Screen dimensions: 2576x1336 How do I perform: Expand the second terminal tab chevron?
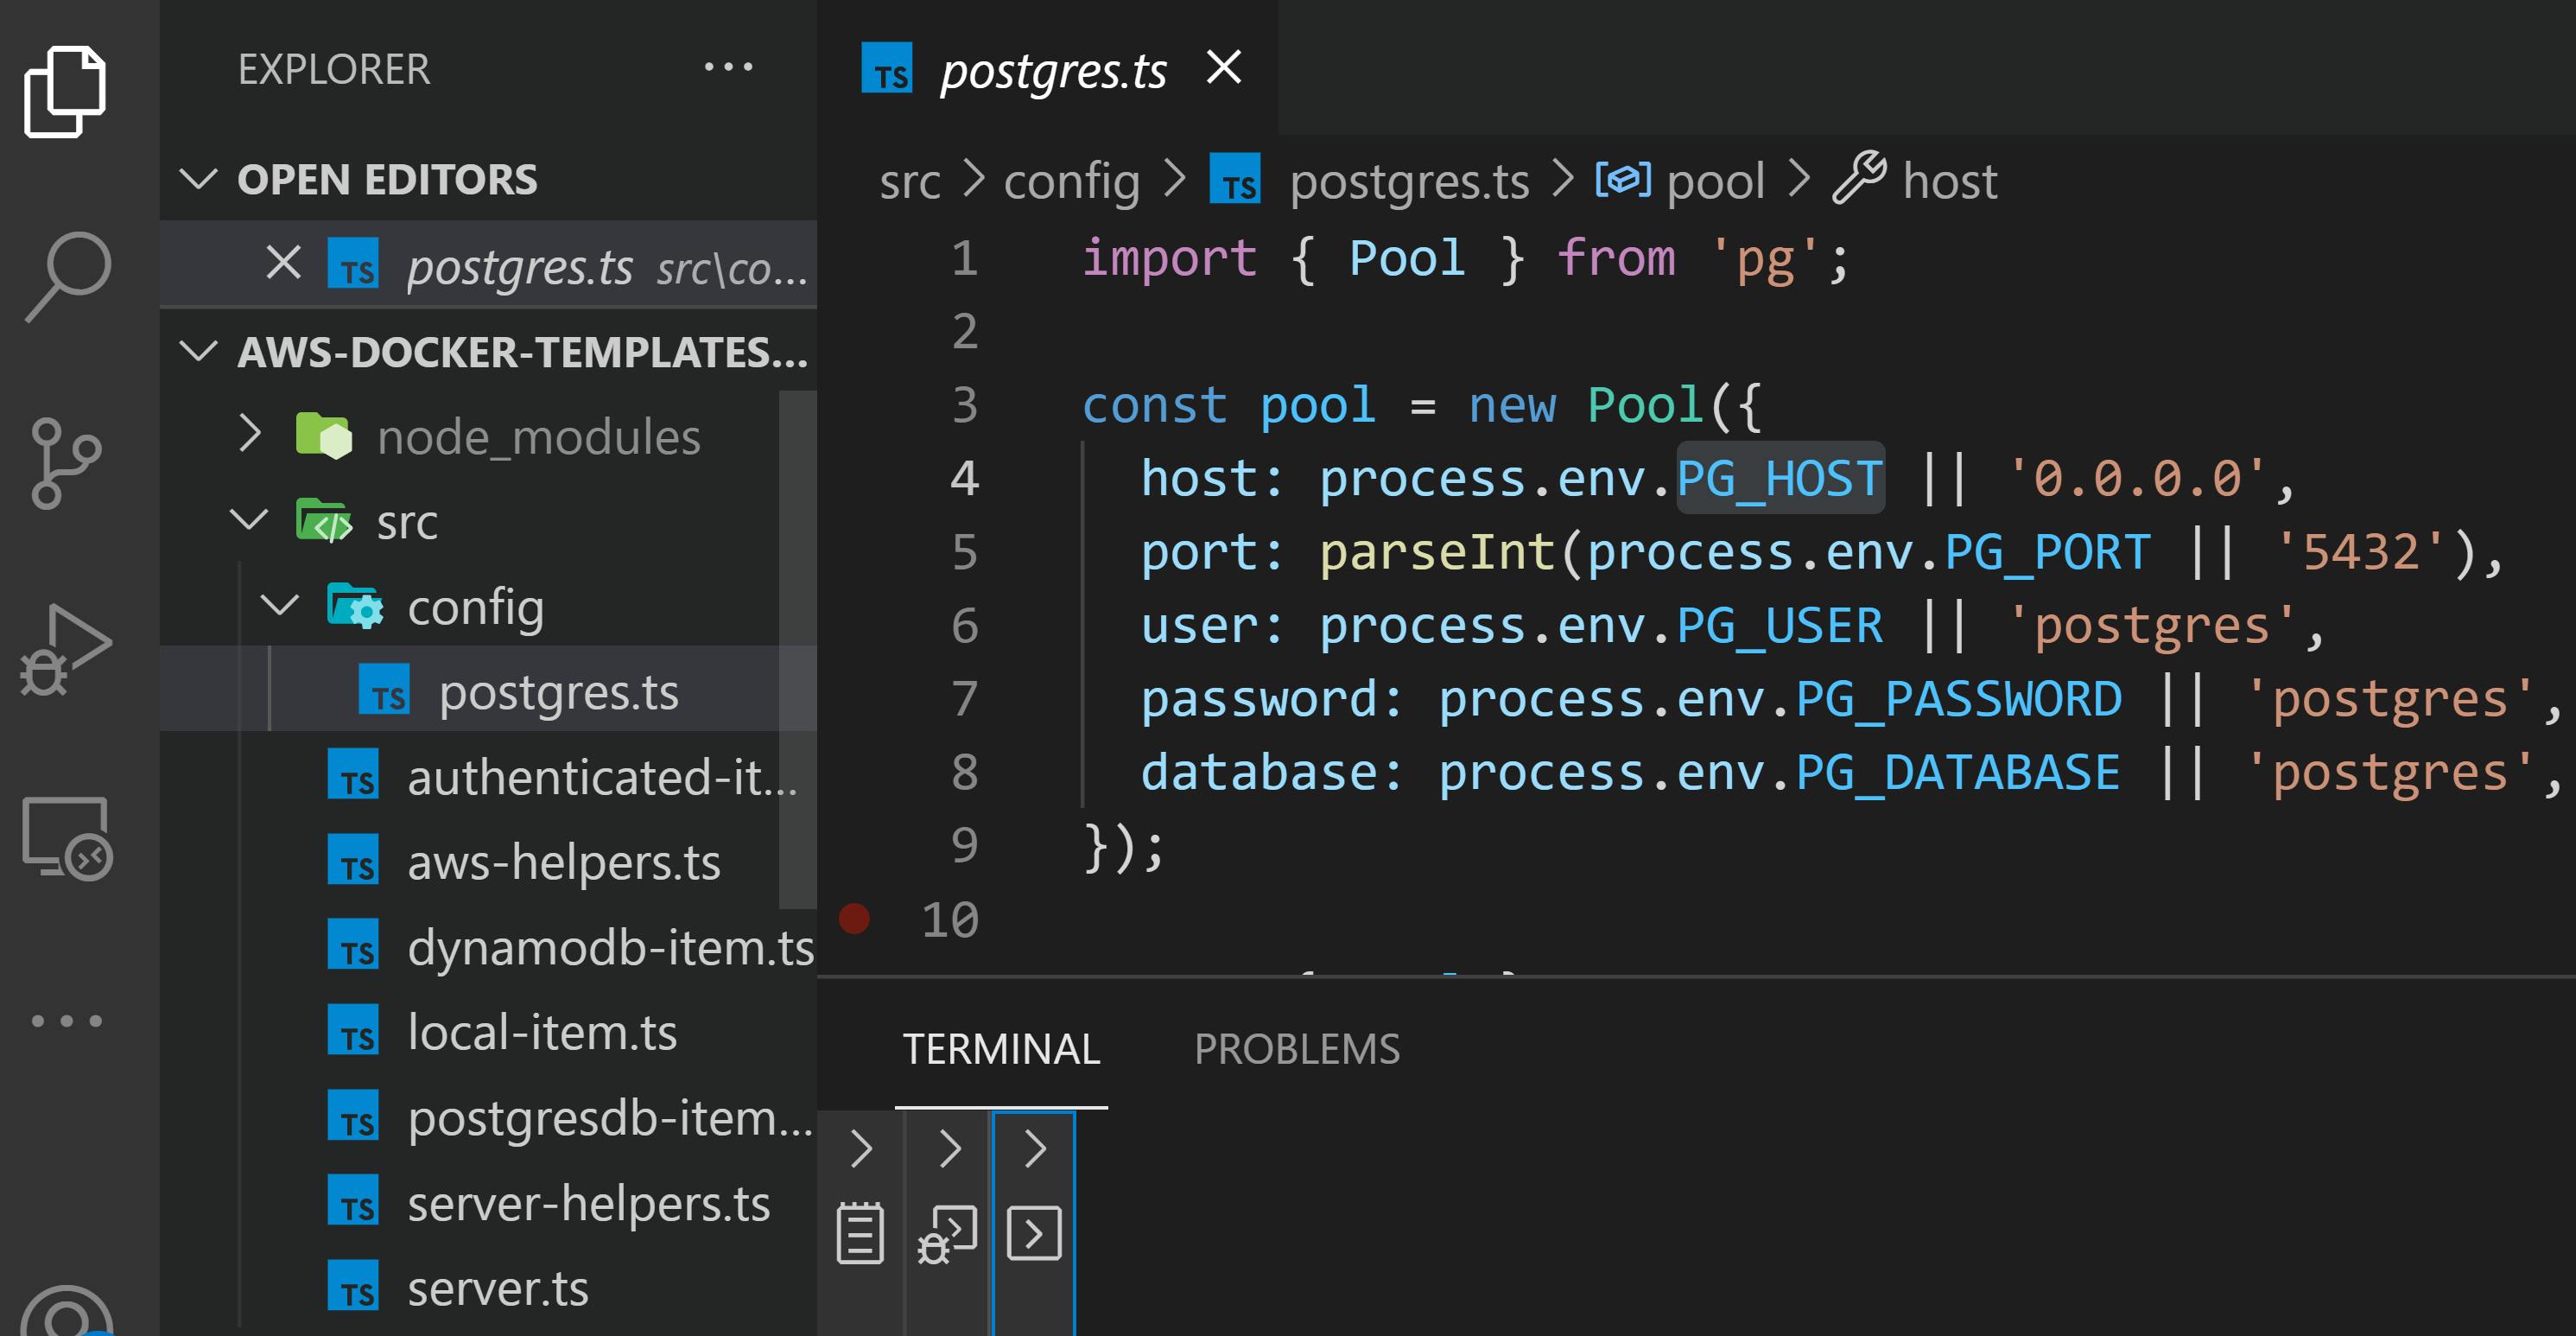click(x=949, y=1148)
